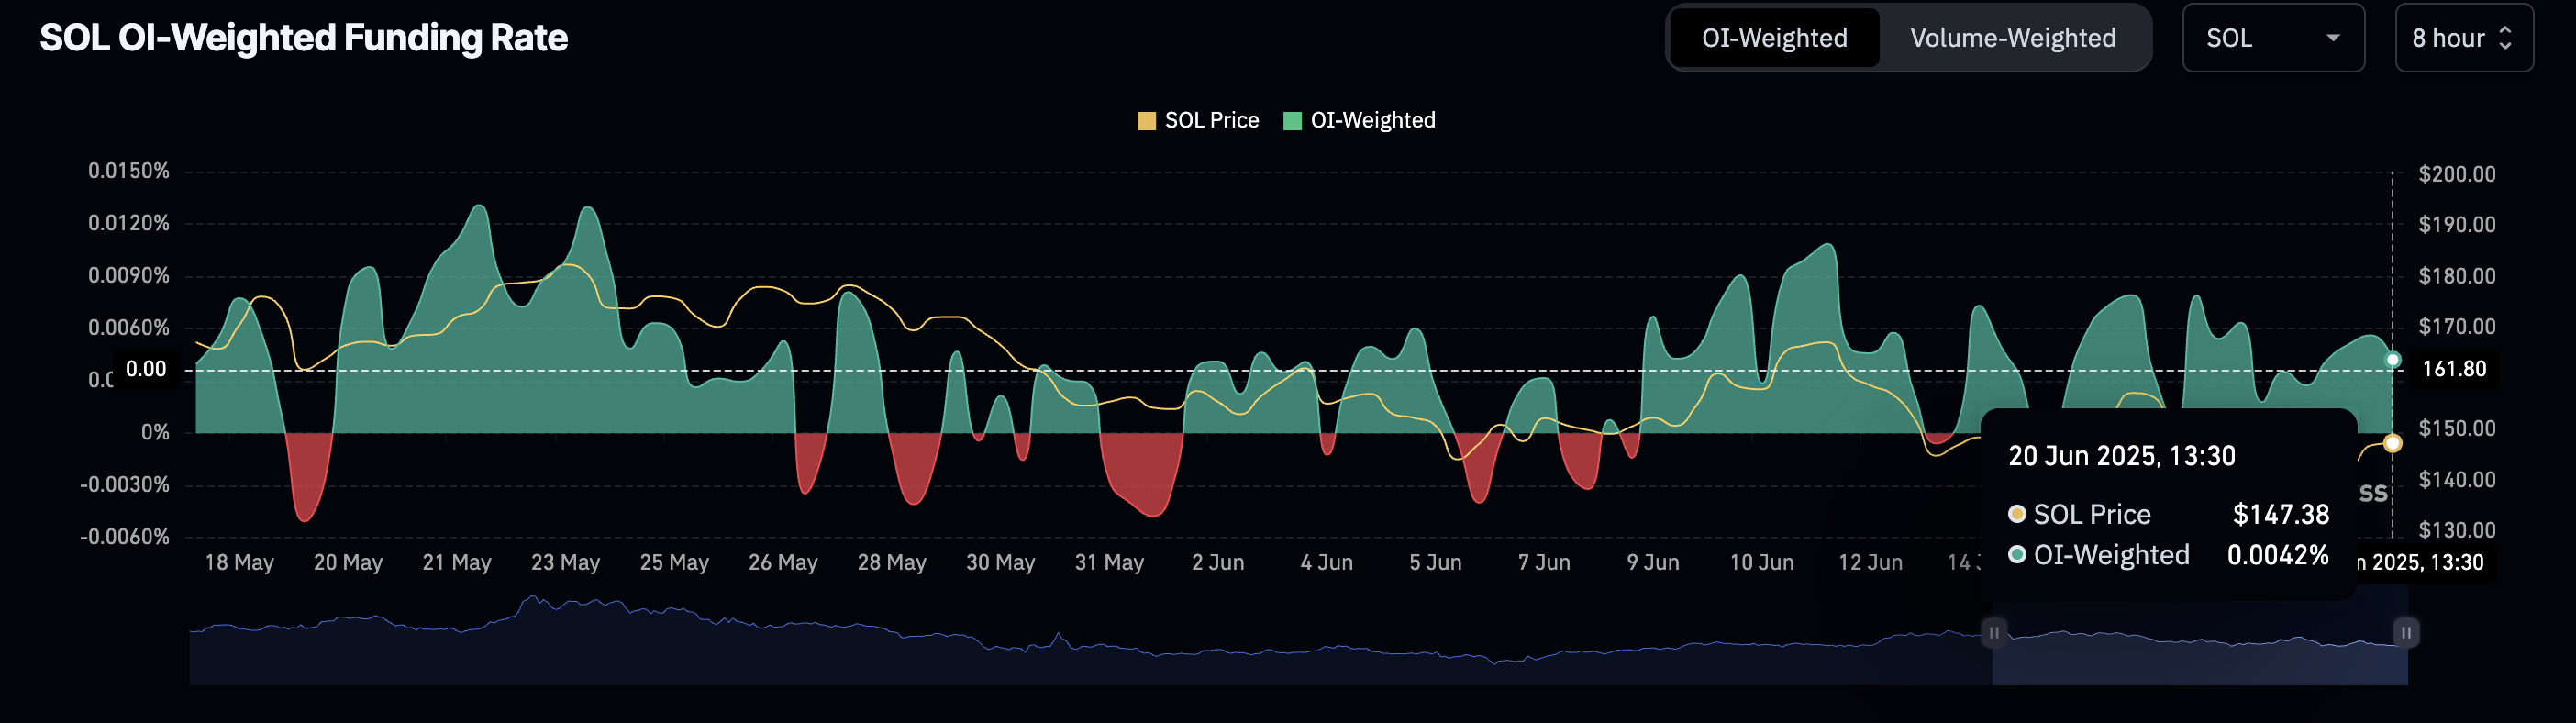The height and width of the screenshot is (723, 2576).
Task: Click the caret arrow in the SOL selector
Action: point(2333,38)
